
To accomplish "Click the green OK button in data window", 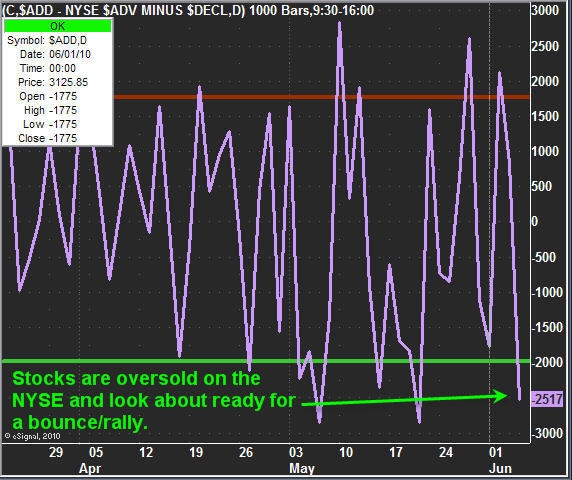I will coord(57,26).
